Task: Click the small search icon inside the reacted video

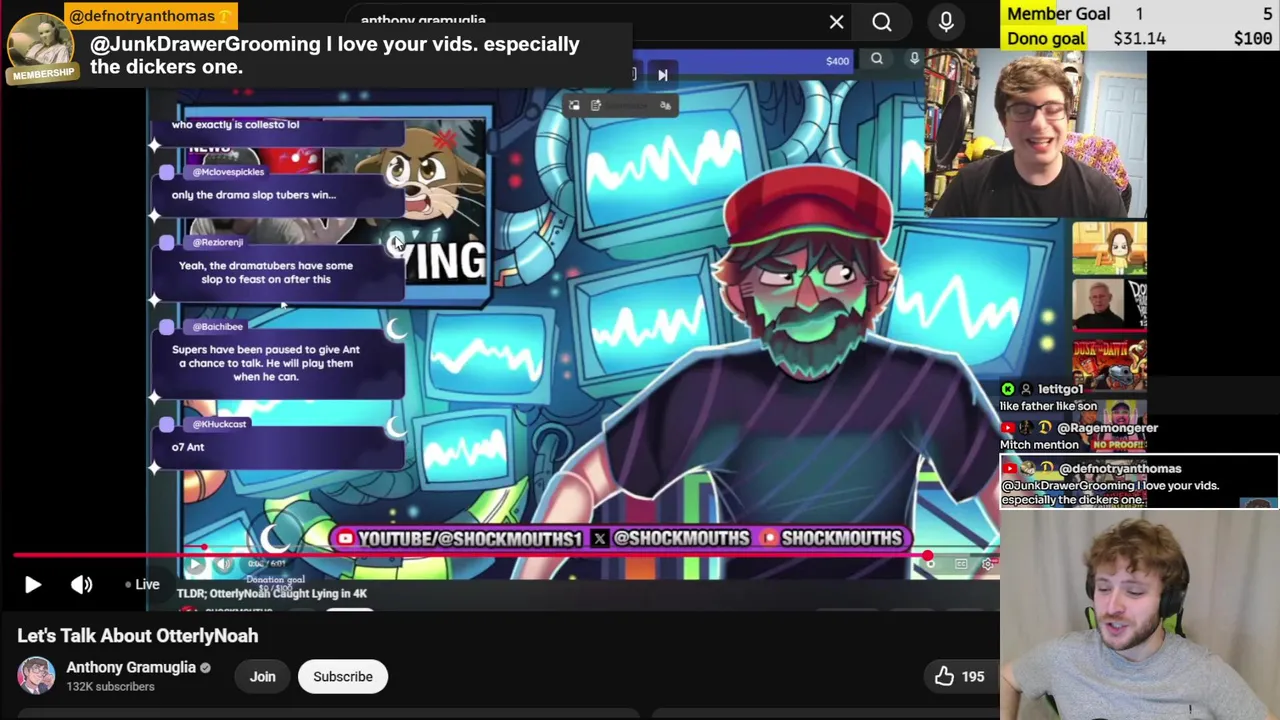Action: tap(877, 60)
